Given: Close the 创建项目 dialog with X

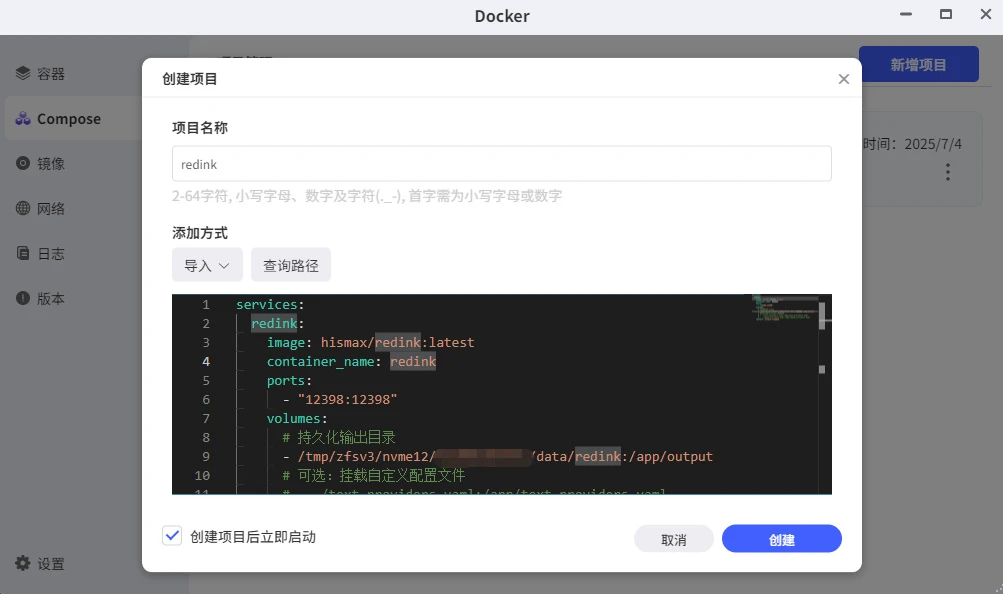Looking at the screenshot, I should click(x=843, y=79).
